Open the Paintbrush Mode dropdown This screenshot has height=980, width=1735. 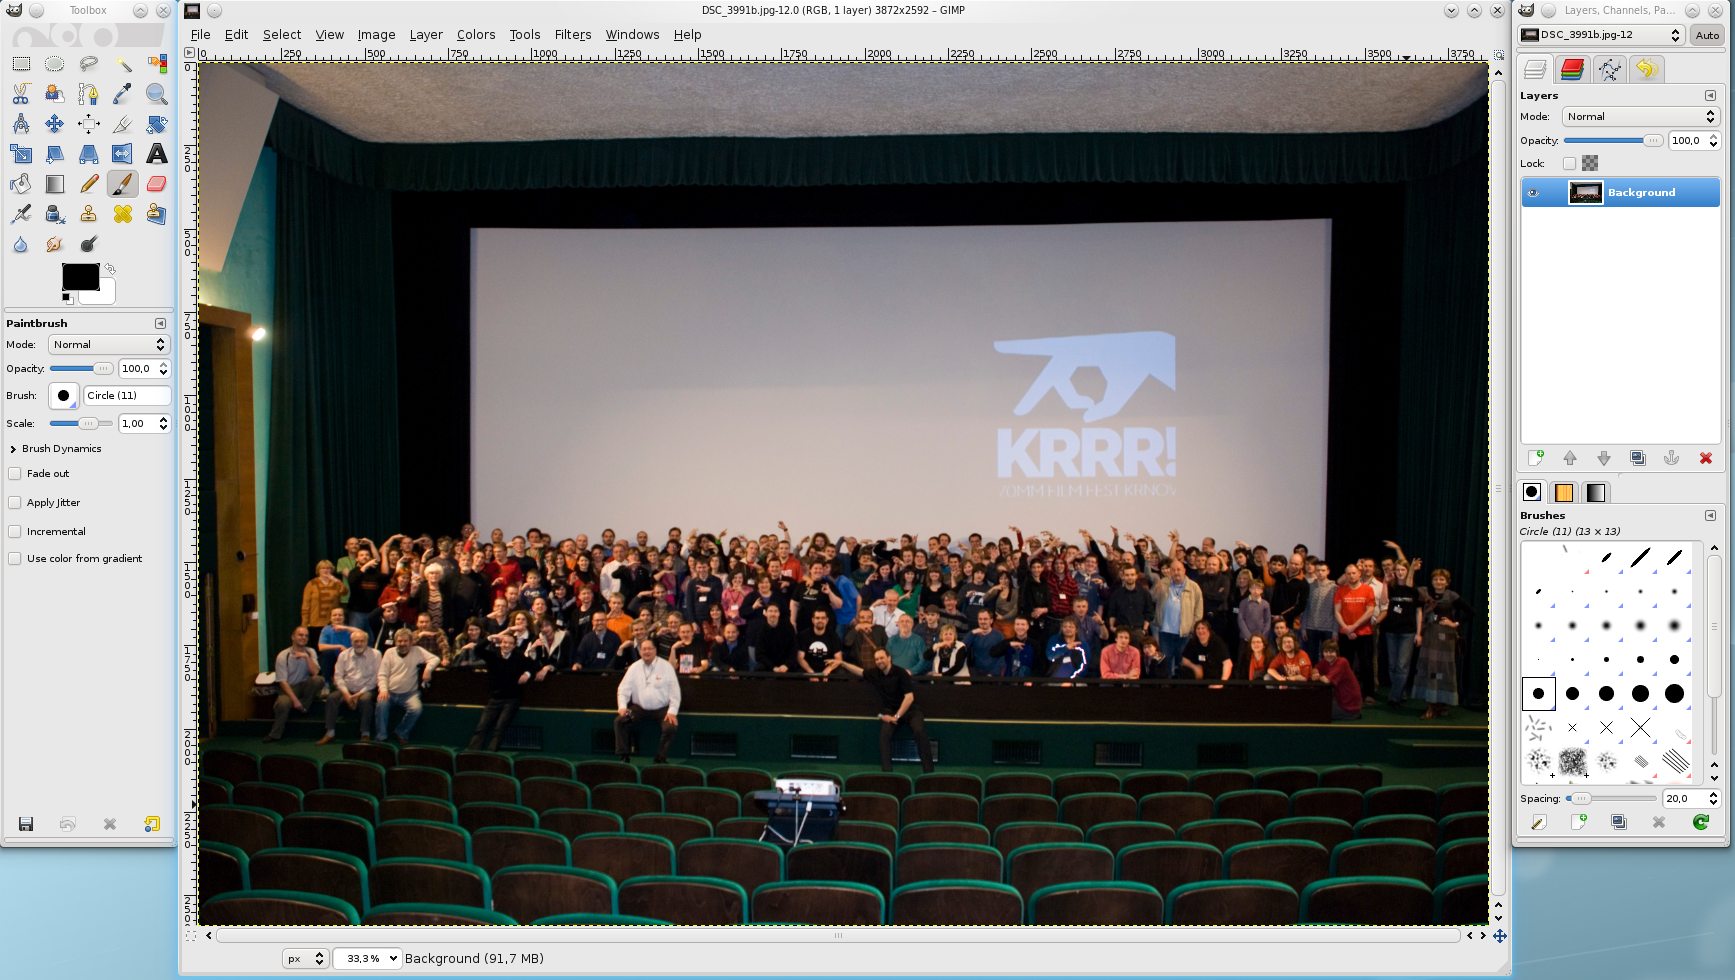click(109, 344)
